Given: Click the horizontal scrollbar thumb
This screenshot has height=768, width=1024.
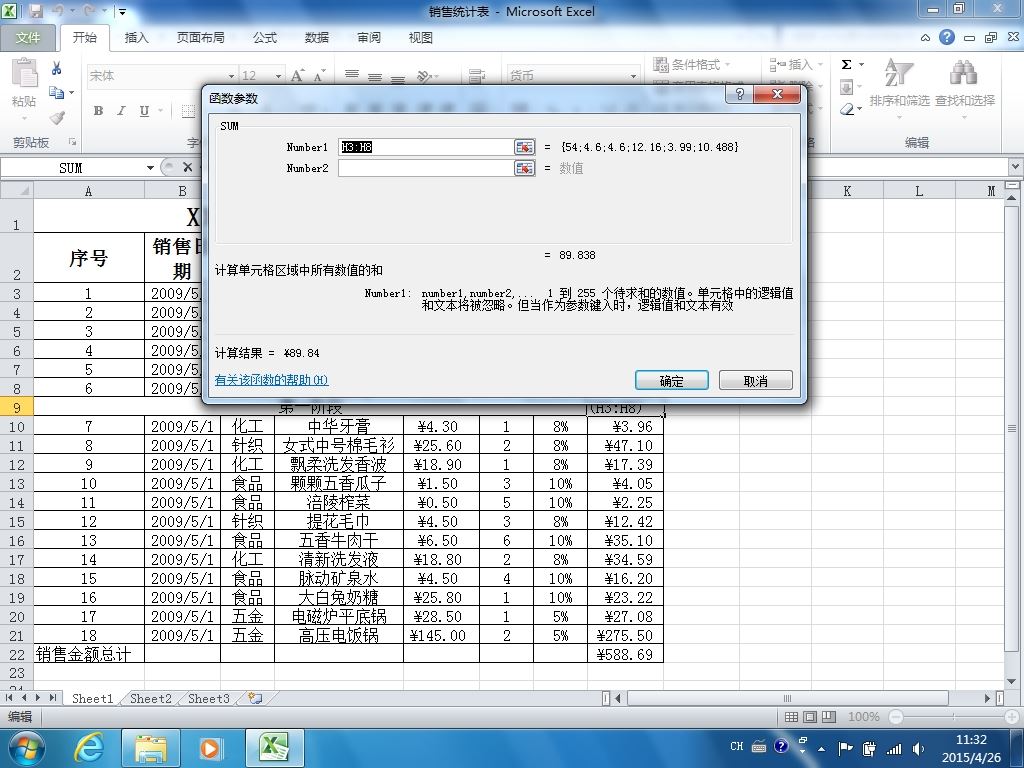Looking at the screenshot, I should (x=787, y=698).
